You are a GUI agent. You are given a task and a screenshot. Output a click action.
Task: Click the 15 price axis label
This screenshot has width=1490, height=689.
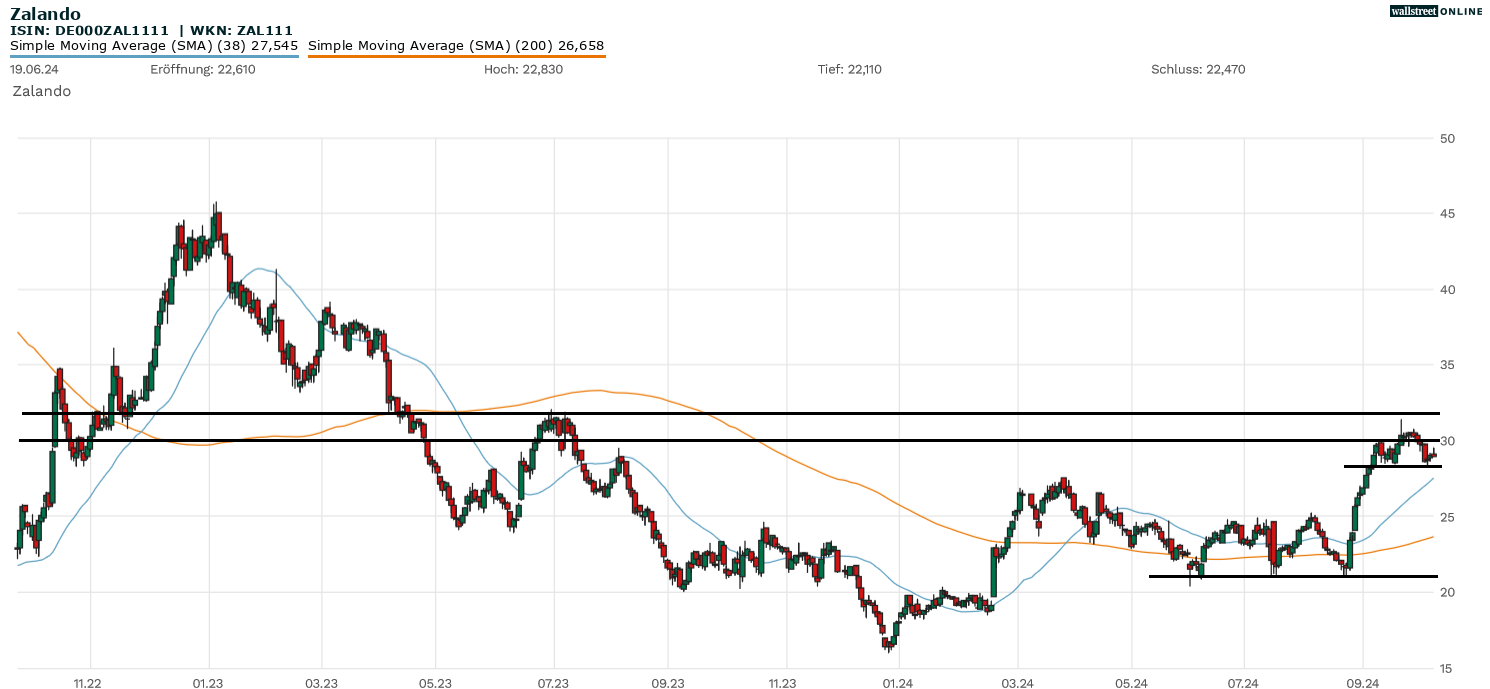[1448, 668]
